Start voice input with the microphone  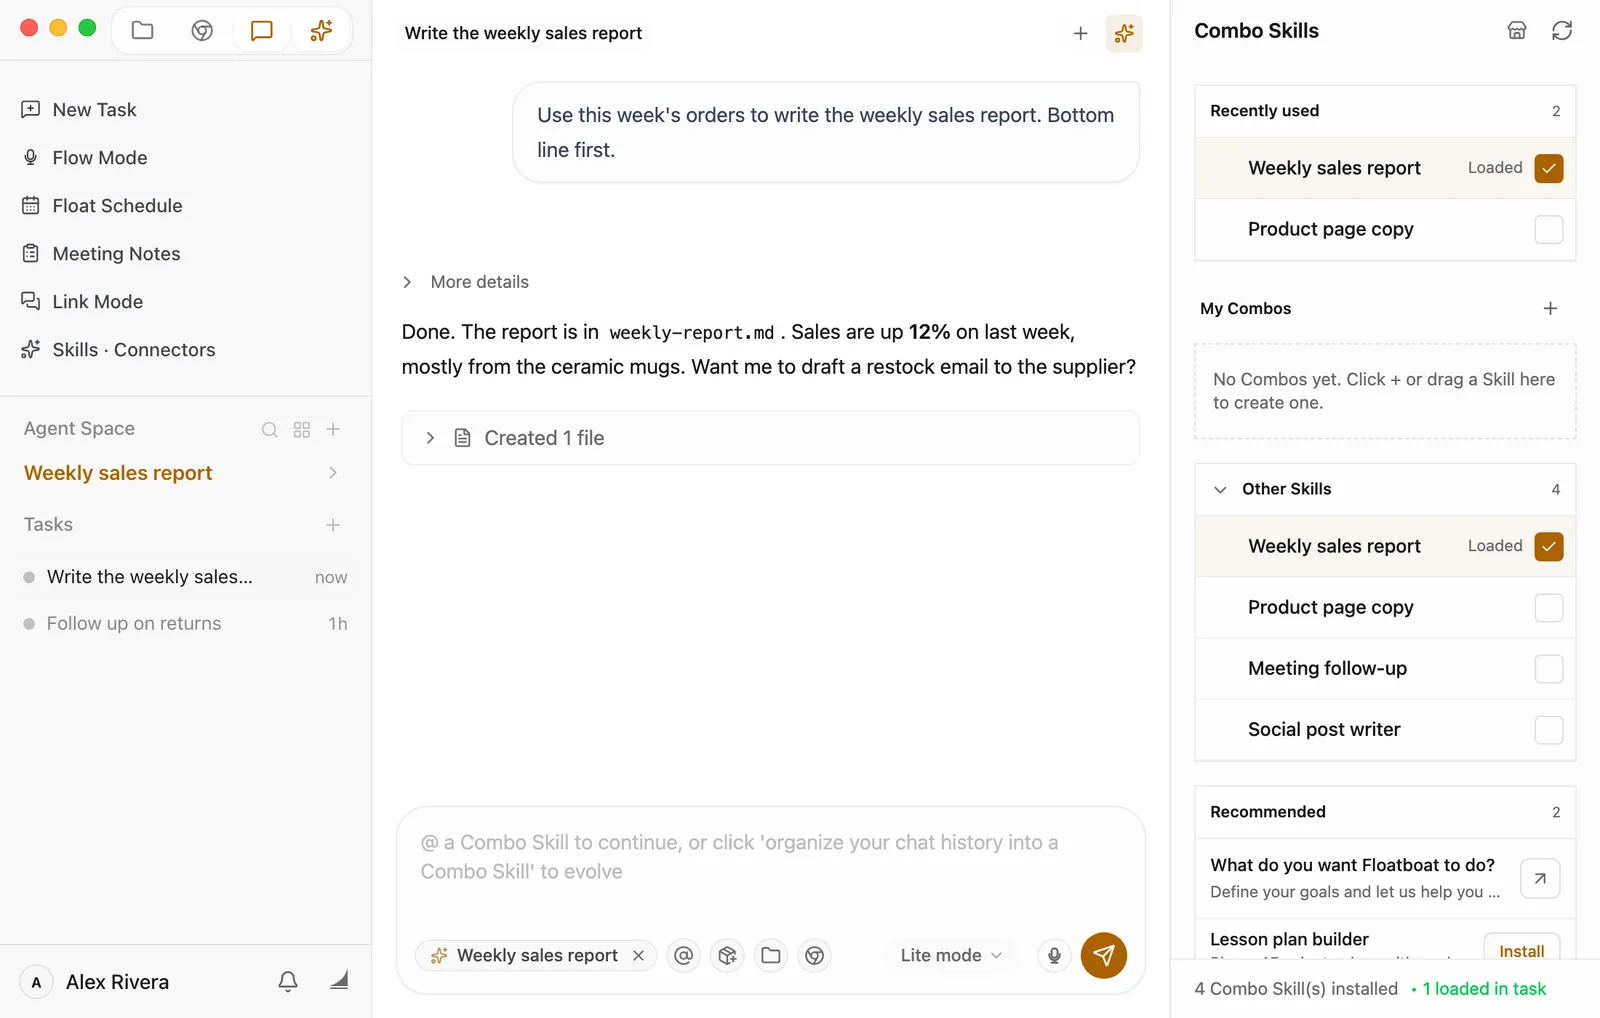tap(1054, 956)
